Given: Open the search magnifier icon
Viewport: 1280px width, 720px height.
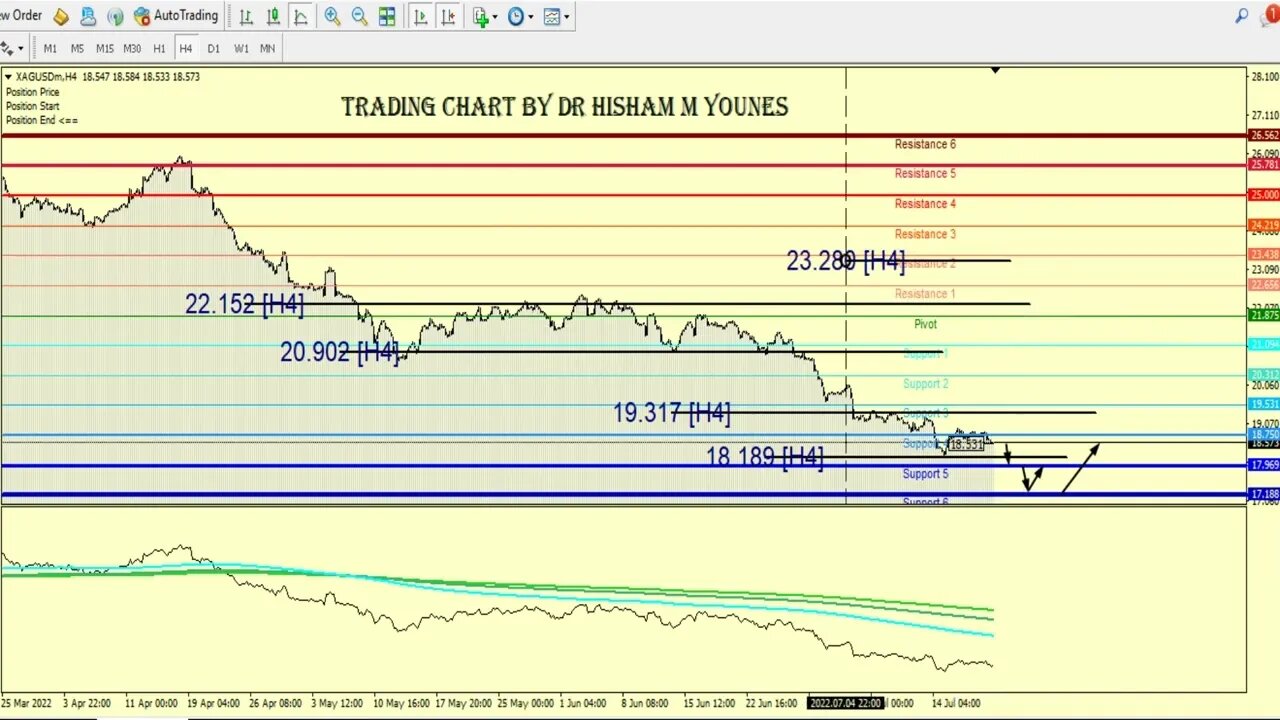Looking at the screenshot, I should [1242, 15].
